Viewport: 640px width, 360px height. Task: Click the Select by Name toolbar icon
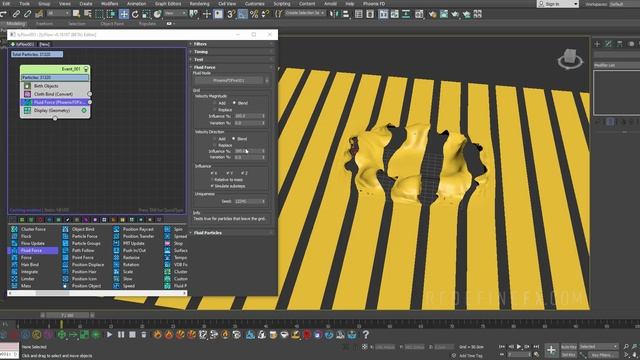87,14
